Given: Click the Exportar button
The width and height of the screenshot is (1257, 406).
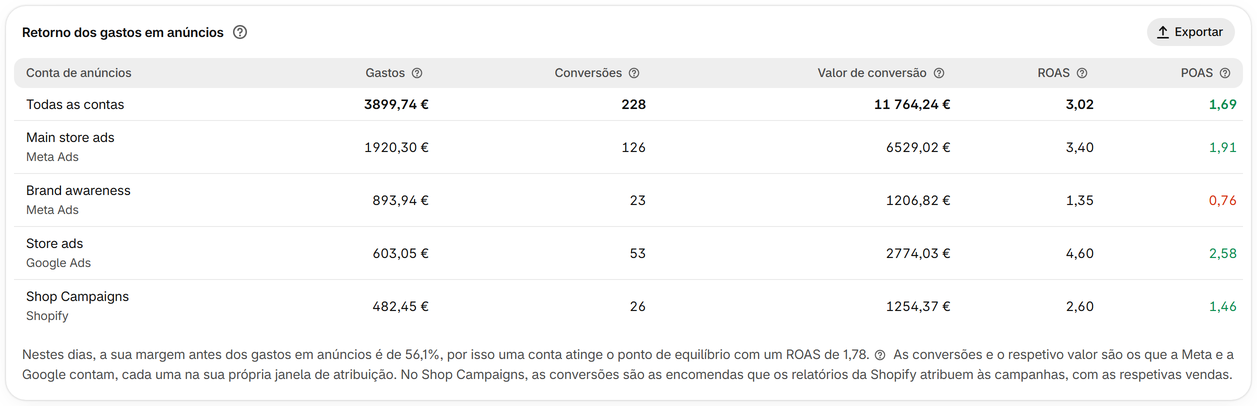Looking at the screenshot, I should click(x=1190, y=32).
